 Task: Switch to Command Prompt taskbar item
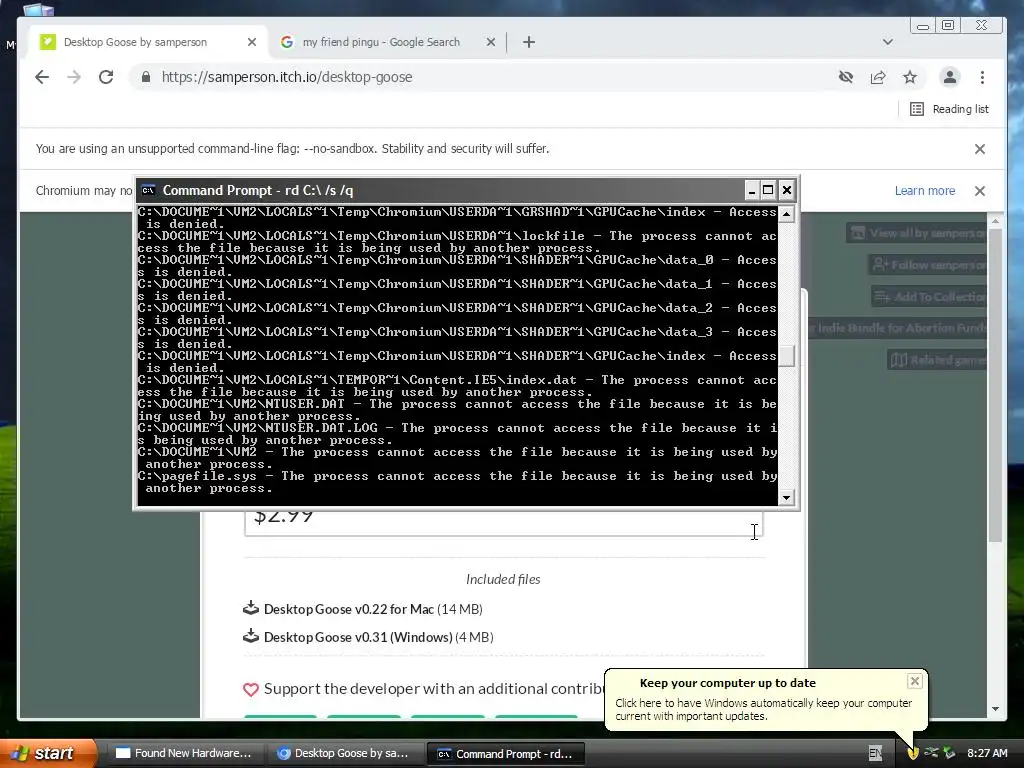point(505,754)
